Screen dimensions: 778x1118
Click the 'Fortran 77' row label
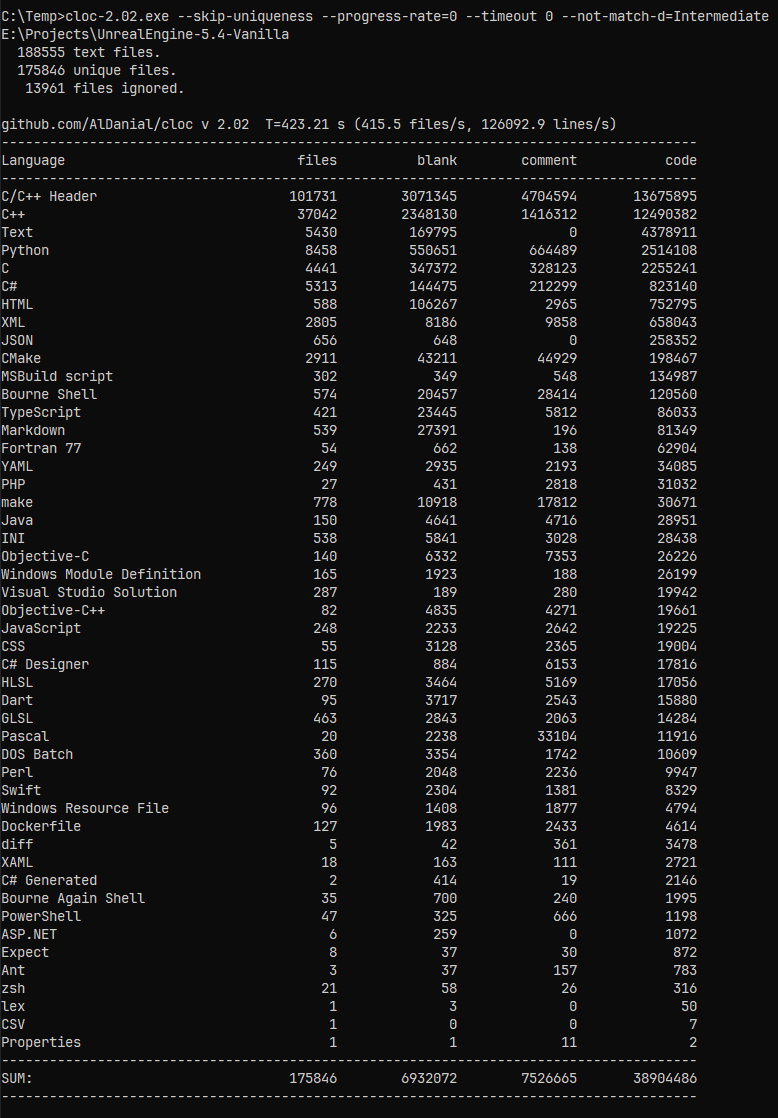click(x=41, y=448)
